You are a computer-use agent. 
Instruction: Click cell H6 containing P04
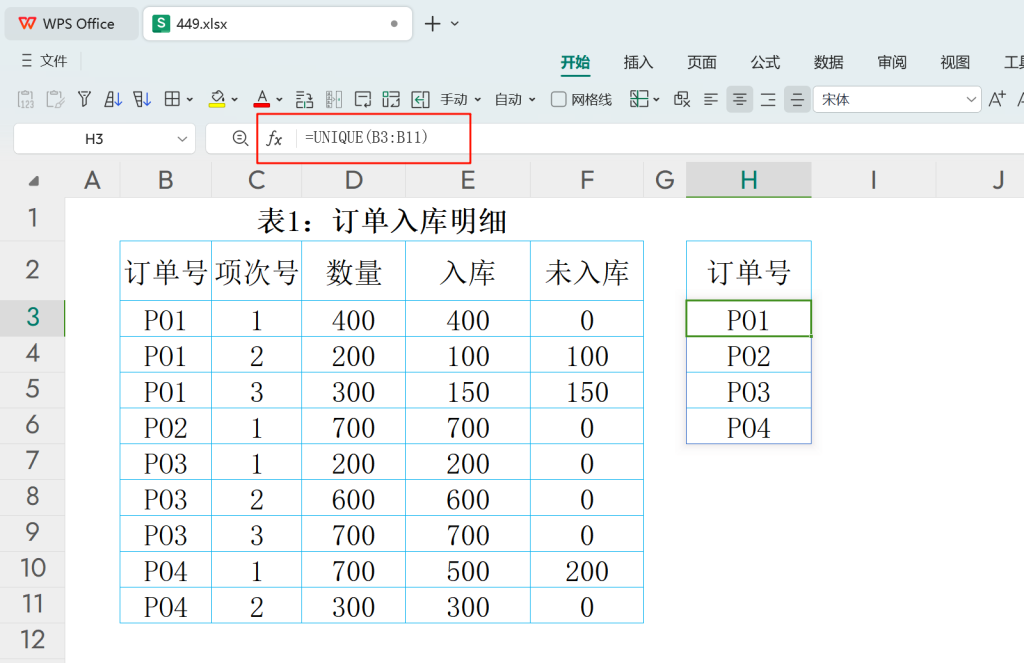tap(748, 427)
